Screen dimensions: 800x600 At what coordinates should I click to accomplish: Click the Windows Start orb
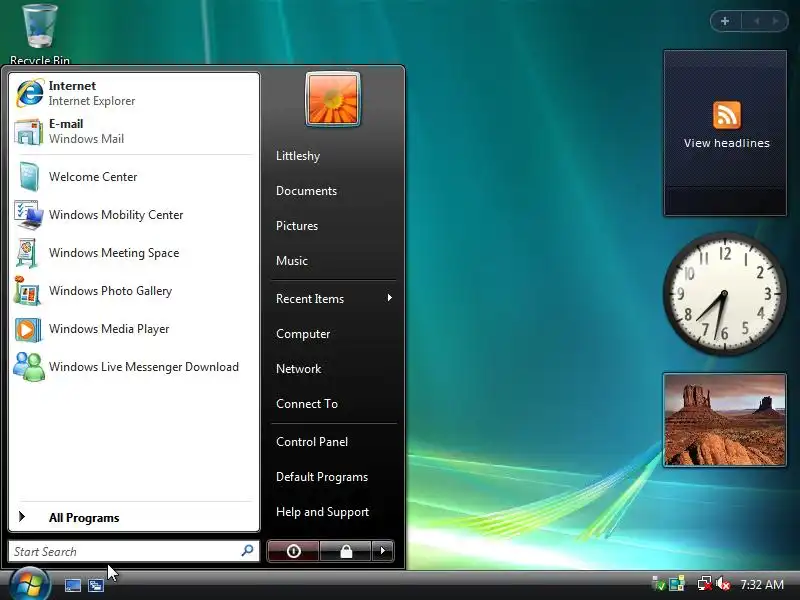coord(29,584)
